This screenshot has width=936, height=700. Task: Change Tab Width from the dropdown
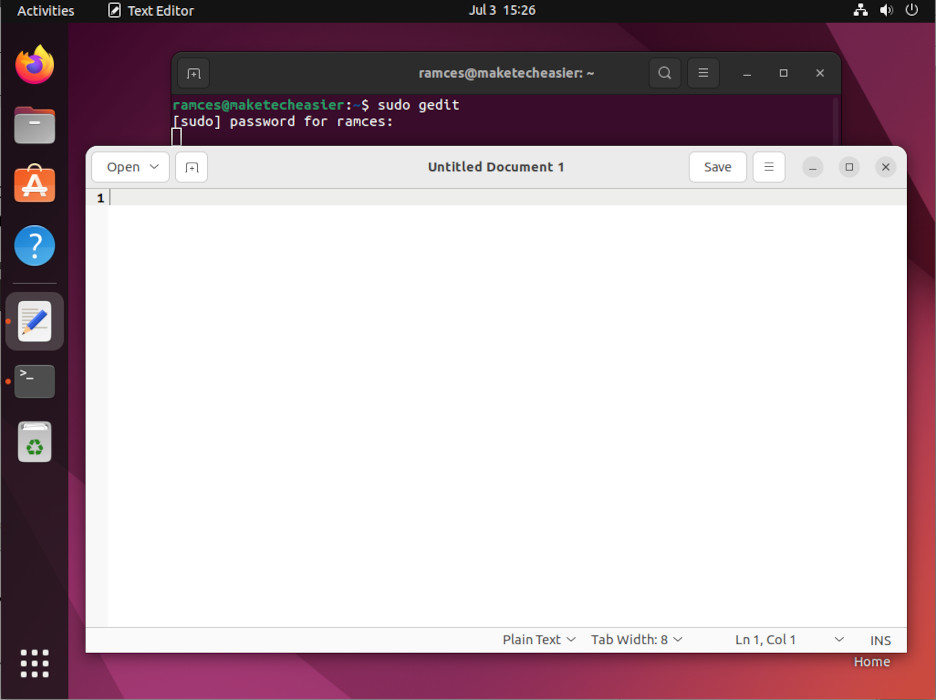click(x=636, y=640)
